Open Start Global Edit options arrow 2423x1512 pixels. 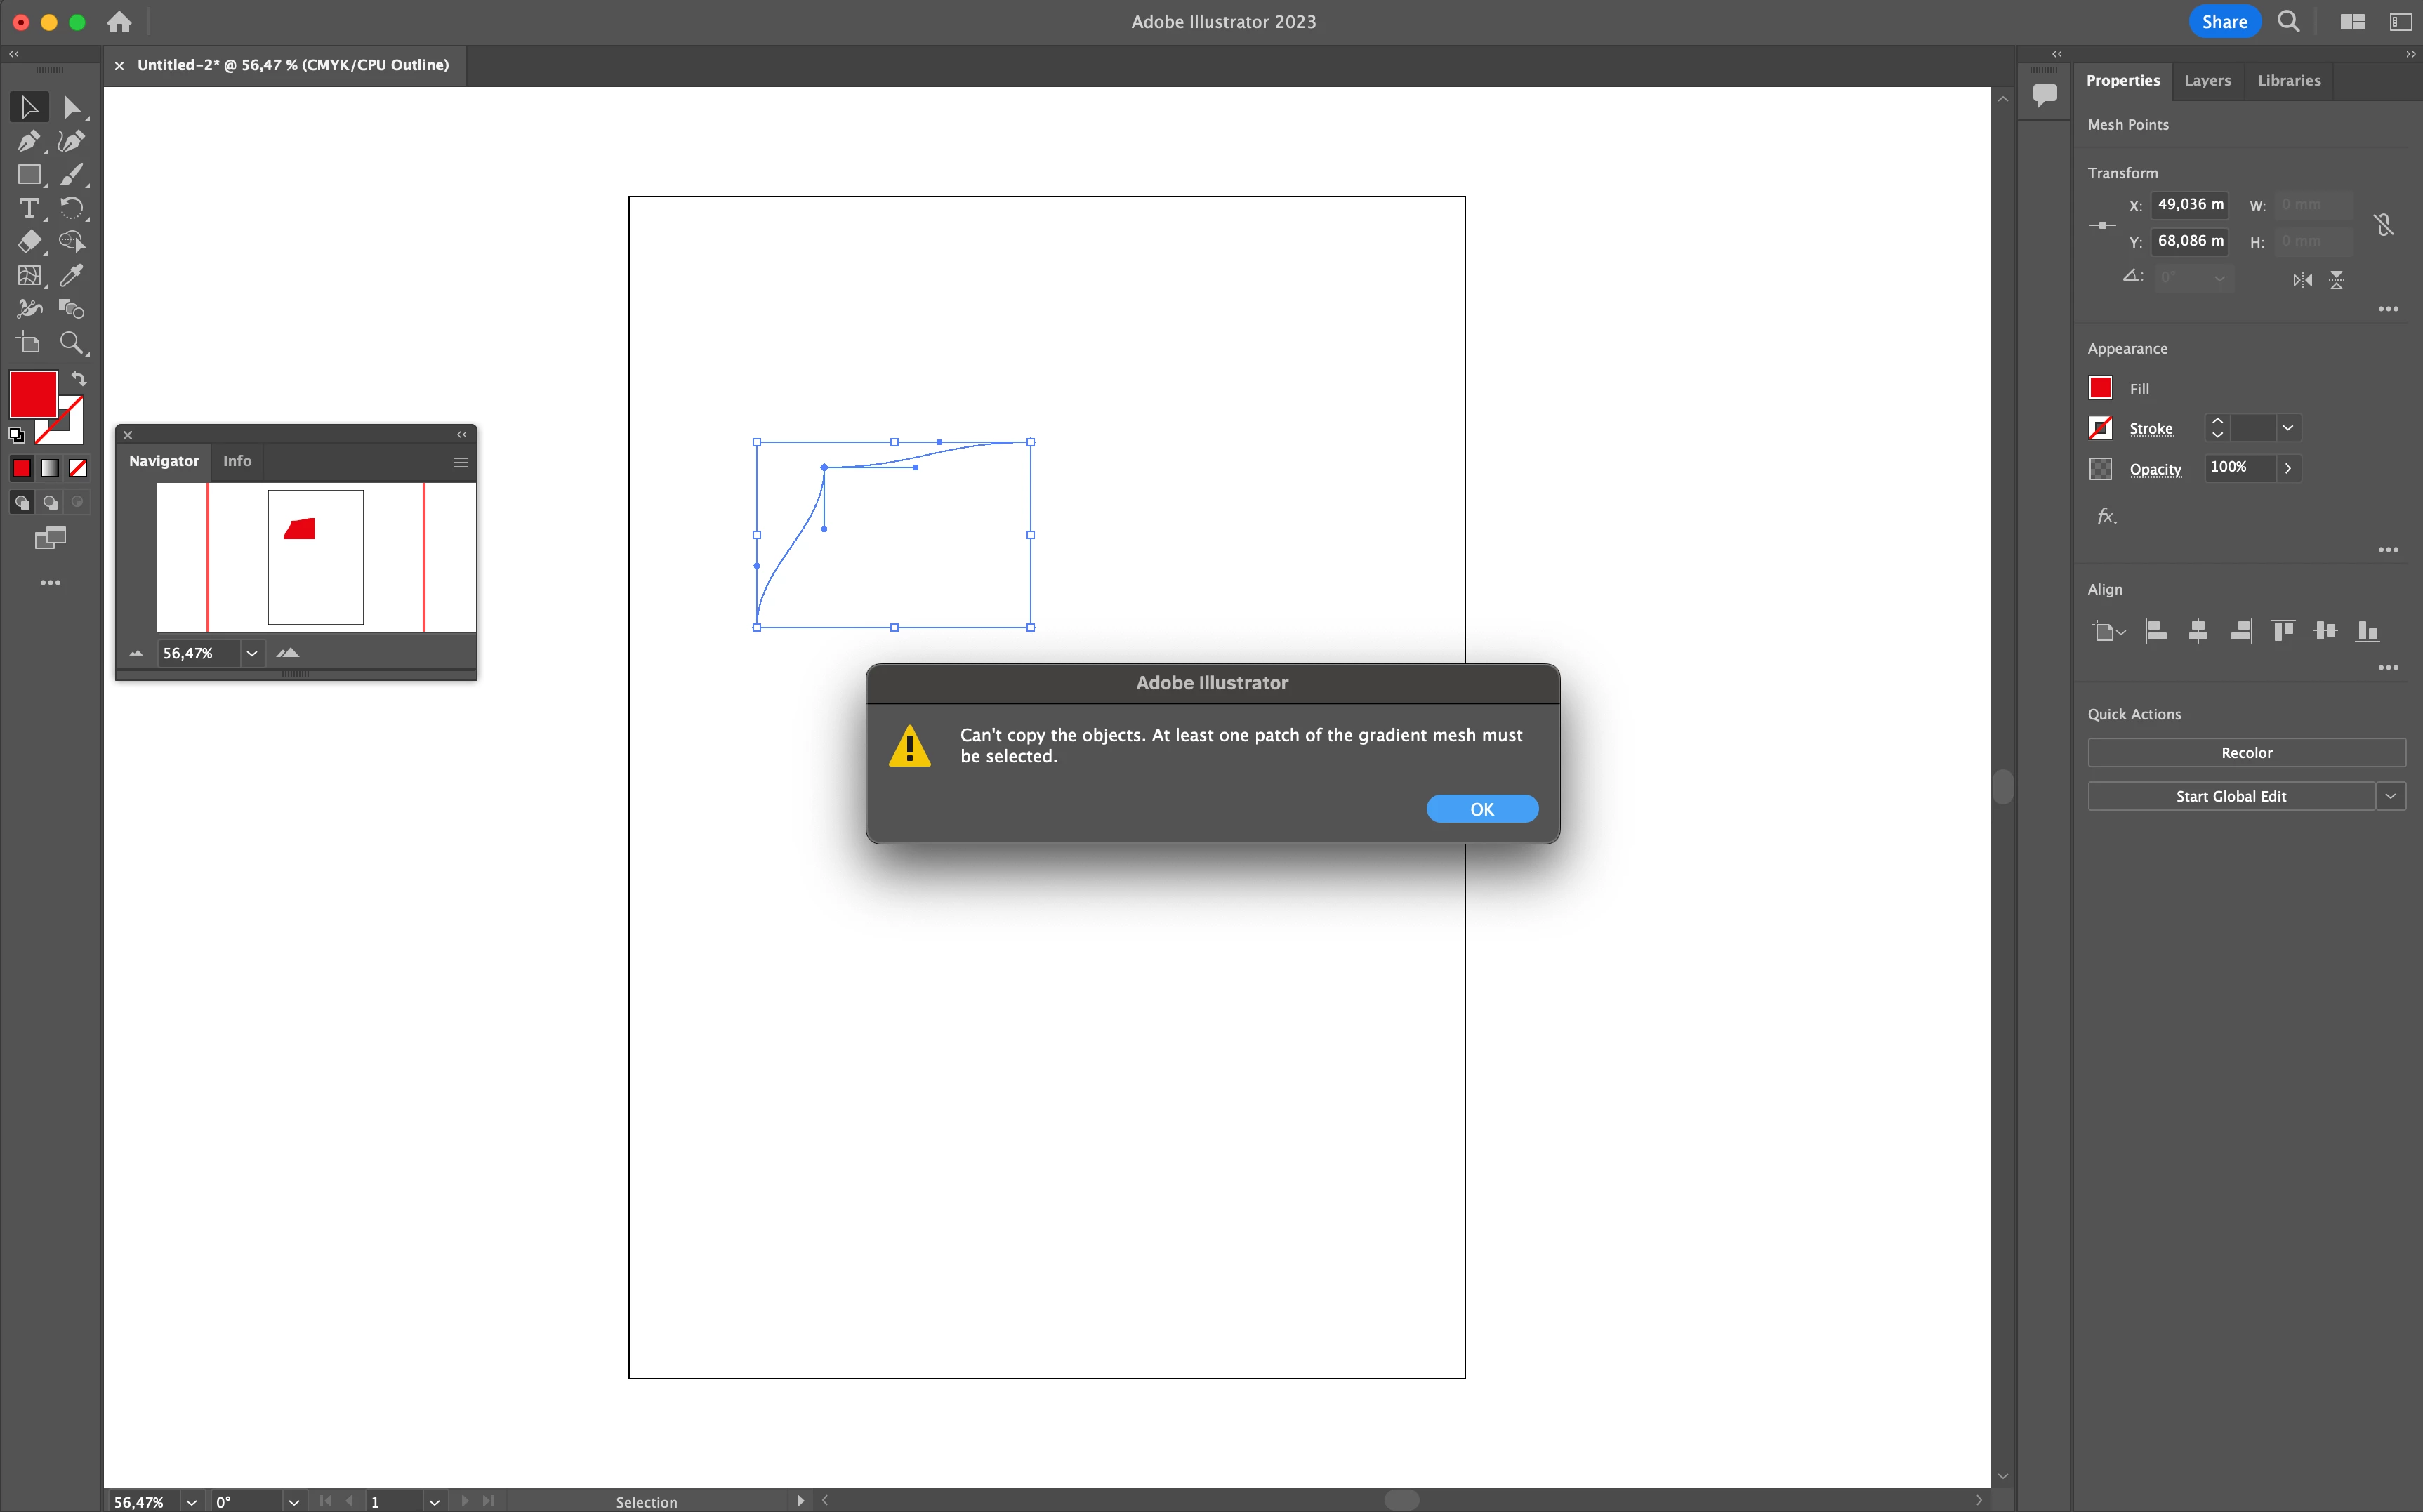2390,796
